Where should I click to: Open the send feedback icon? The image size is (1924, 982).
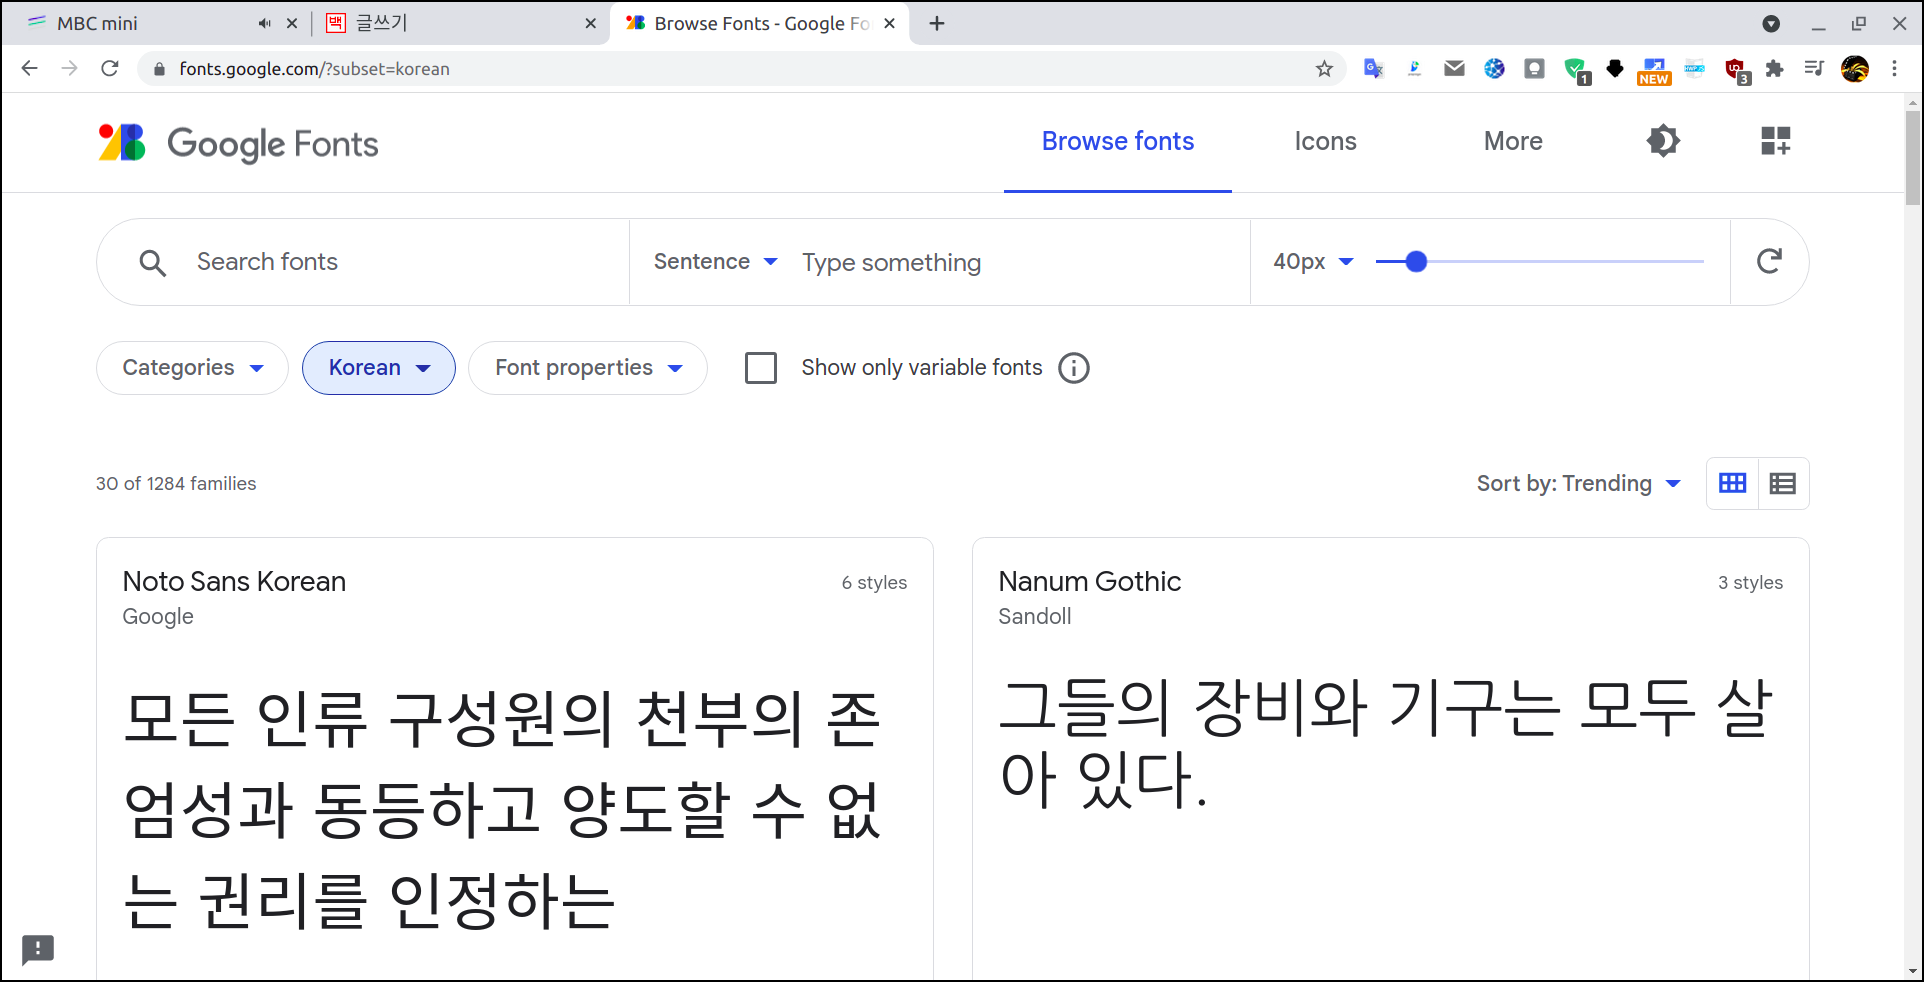pyautogui.click(x=38, y=948)
